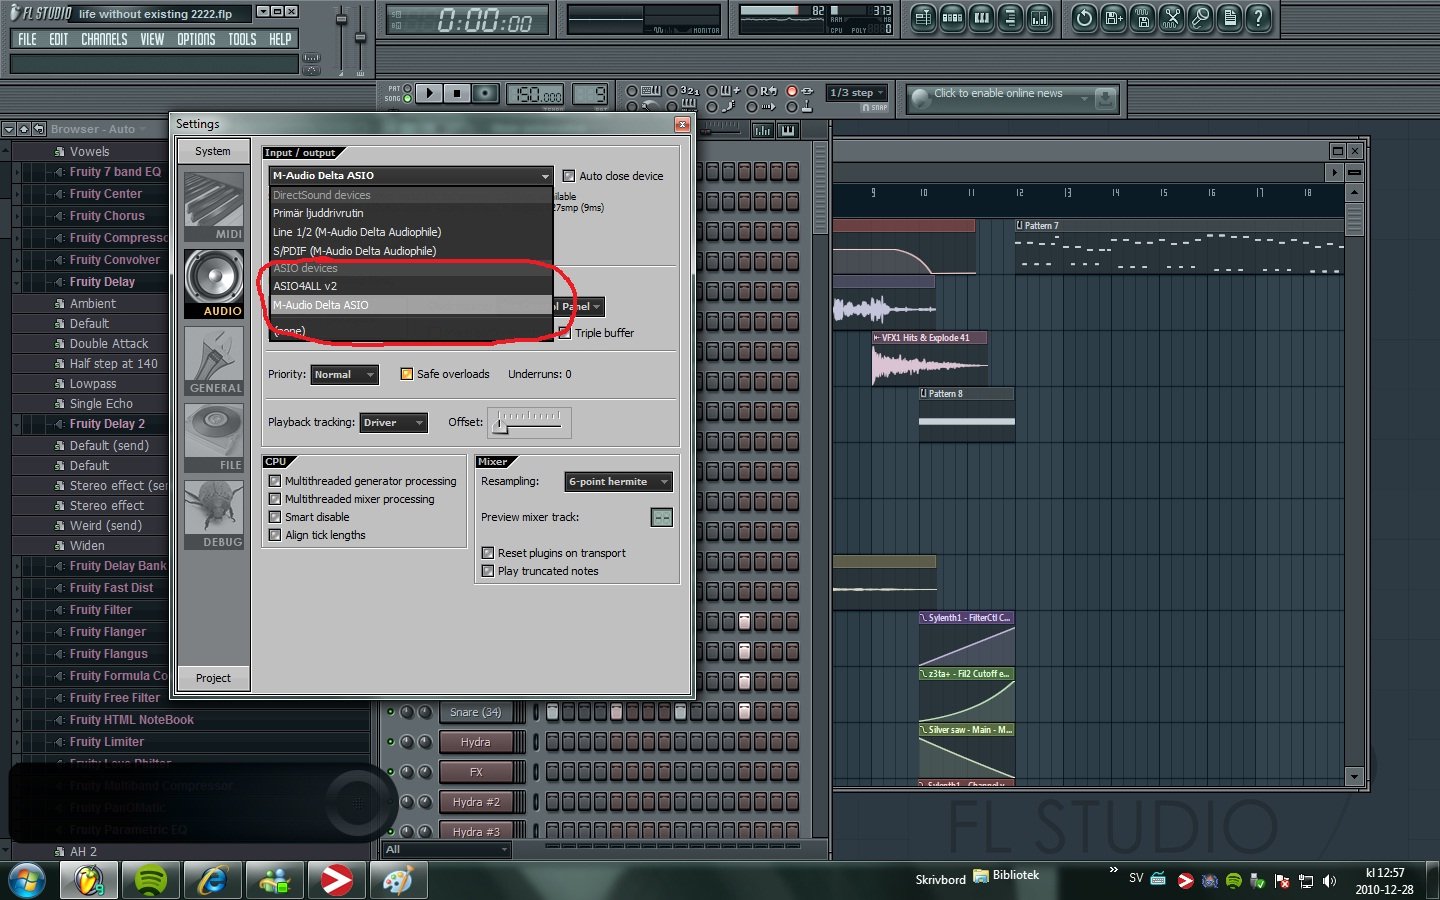The height and width of the screenshot is (900, 1440).
Task: Enable Multithreaded mixer processing
Action: click(274, 499)
